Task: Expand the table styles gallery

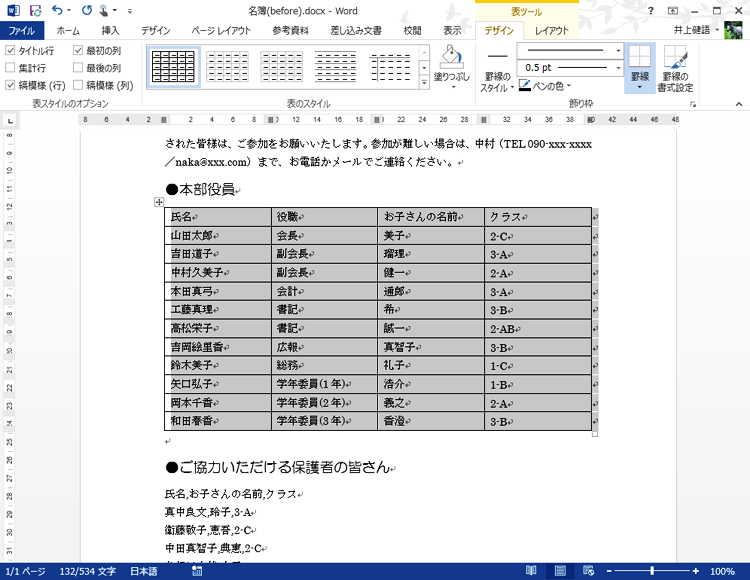Action: coord(424,83)
